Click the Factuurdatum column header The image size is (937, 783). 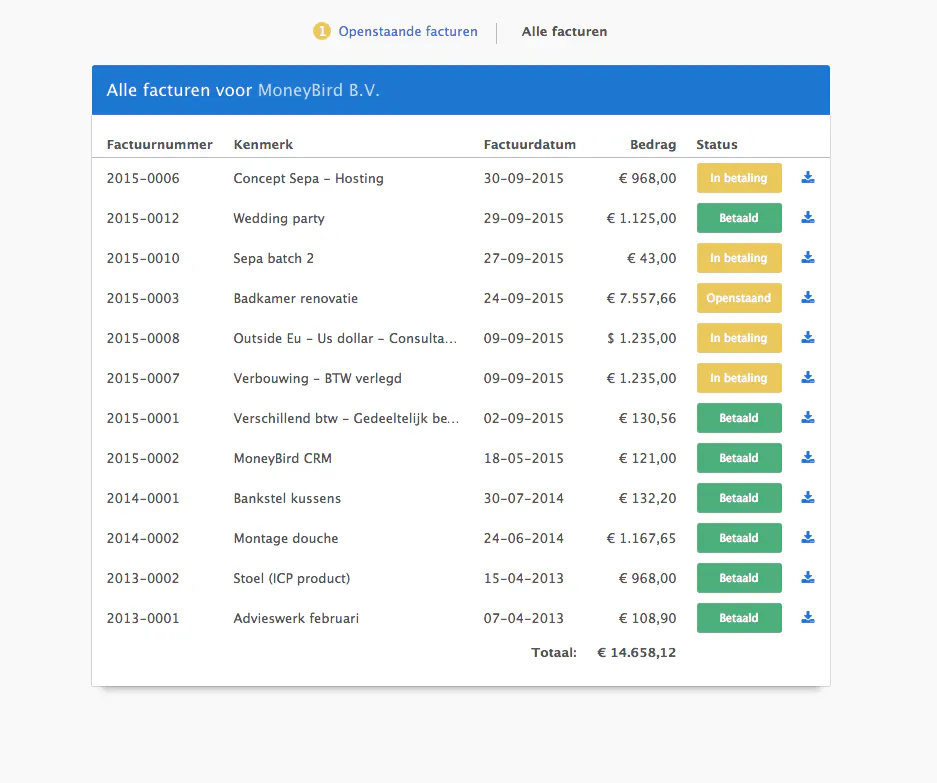point(529,145)
